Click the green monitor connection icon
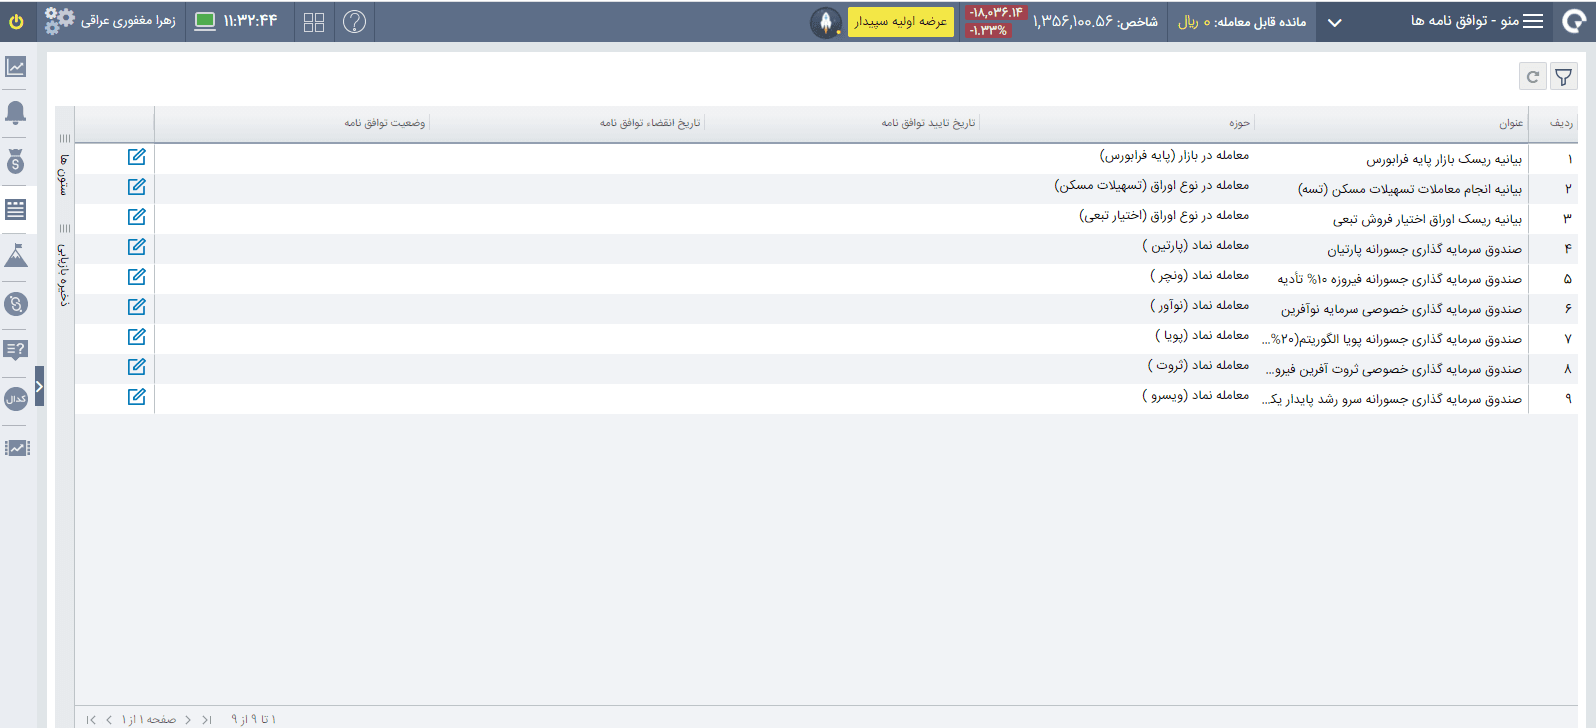The image size is (1596, 728). tap(205, 21)
